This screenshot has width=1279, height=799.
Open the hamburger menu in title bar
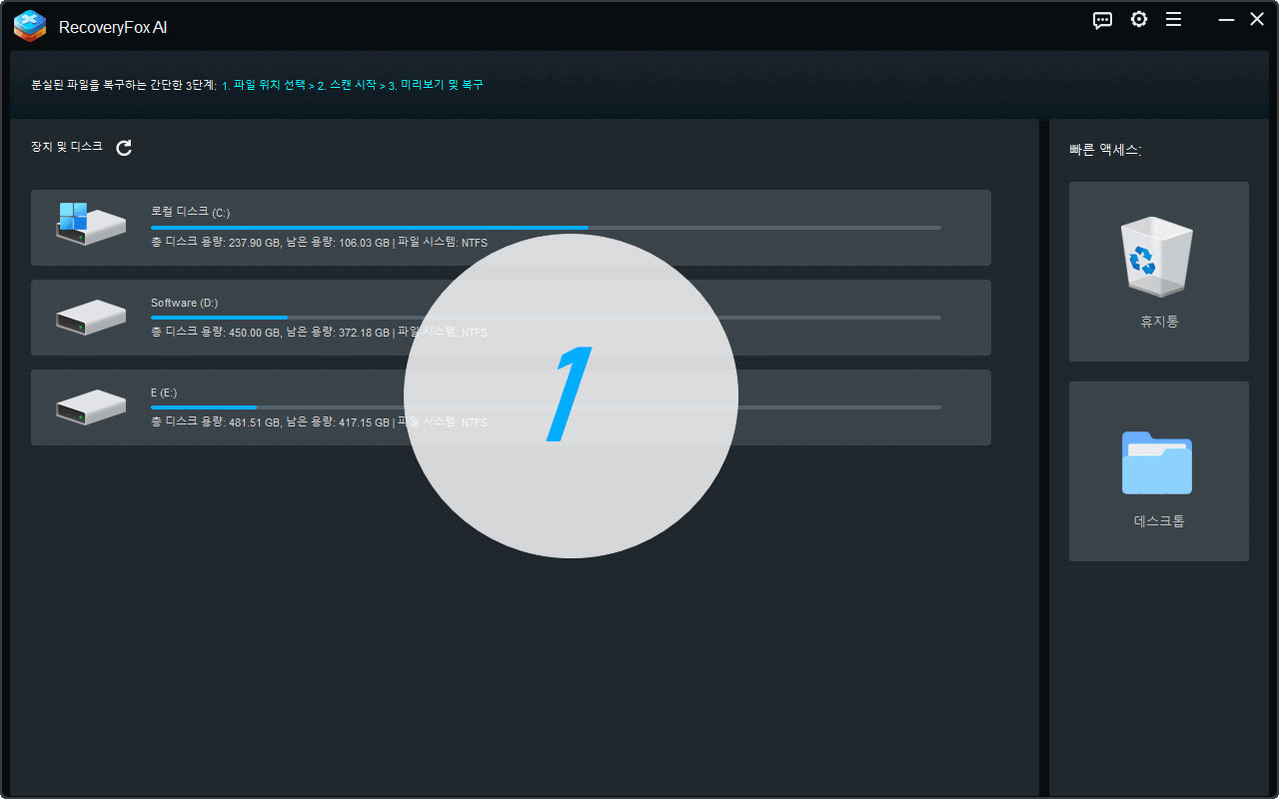pyautogui.click(x=1173, y=20)
